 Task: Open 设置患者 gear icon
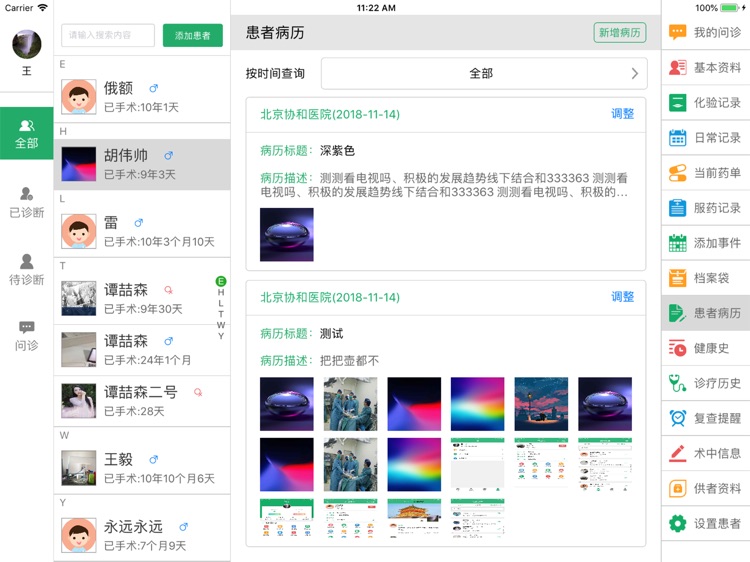677,523
